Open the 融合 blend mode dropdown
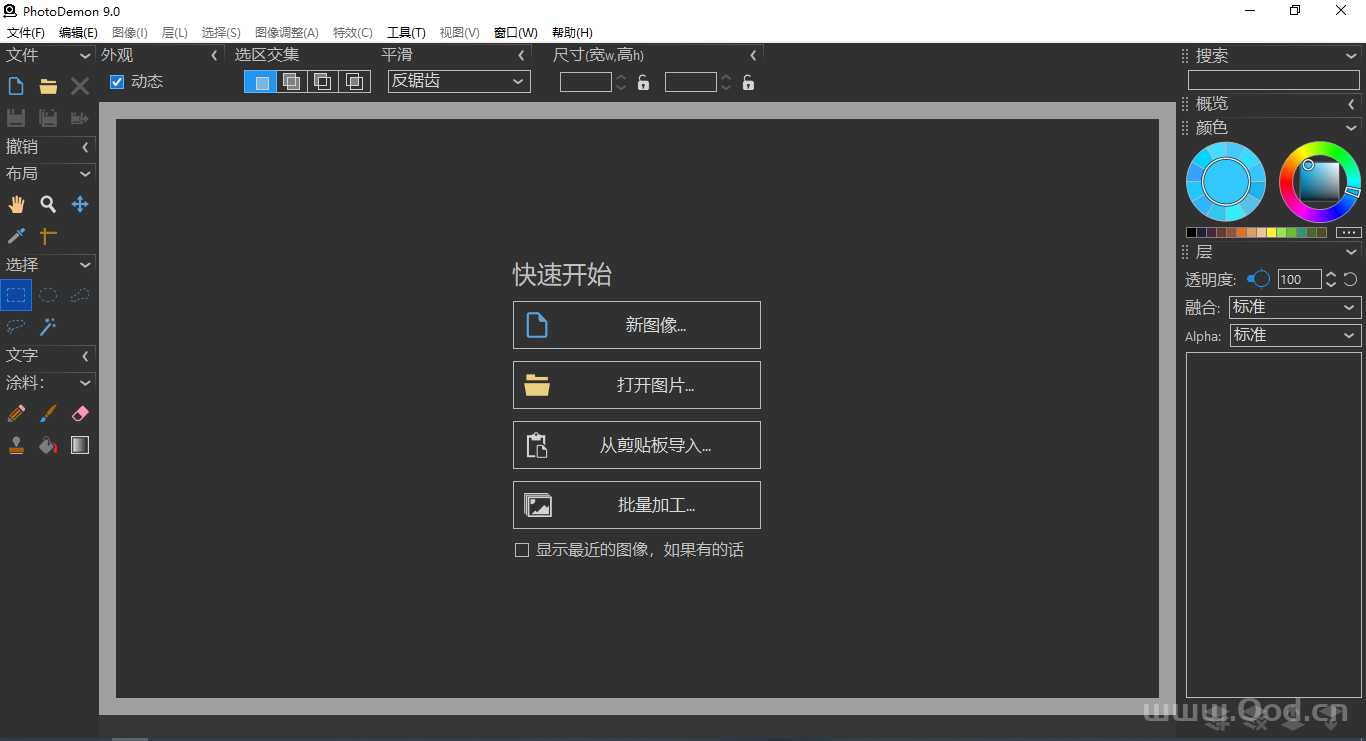Screen dimensions: 1366x741 1294,308
